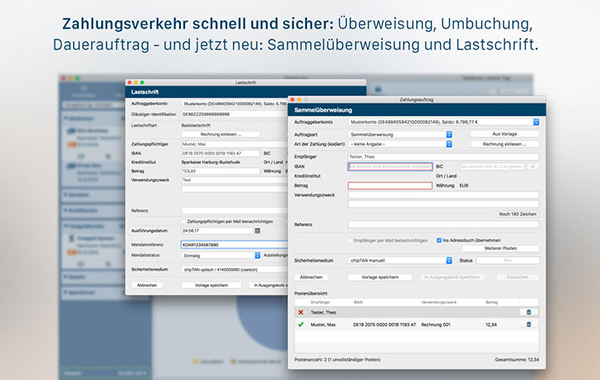Viewport: 600px width, 380px height.
Task: Focus the Referenz field in Sammelüberweisung
Action: (443, 225)
